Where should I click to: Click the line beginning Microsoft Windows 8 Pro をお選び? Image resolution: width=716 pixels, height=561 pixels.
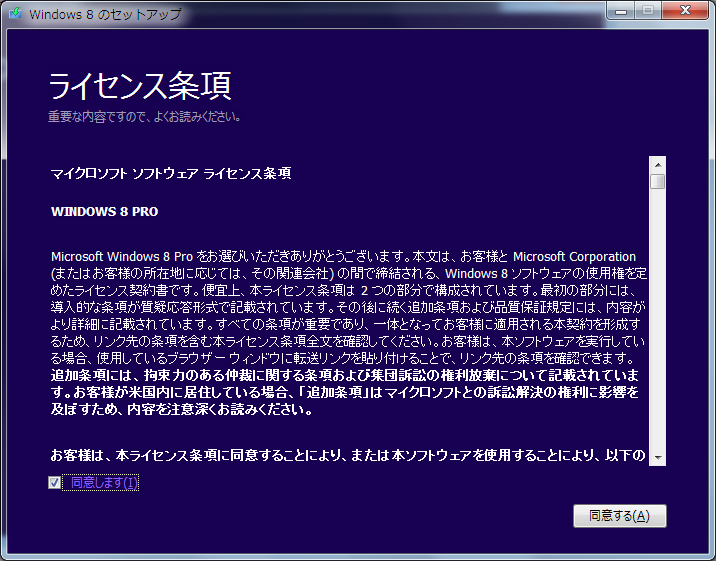343,257
